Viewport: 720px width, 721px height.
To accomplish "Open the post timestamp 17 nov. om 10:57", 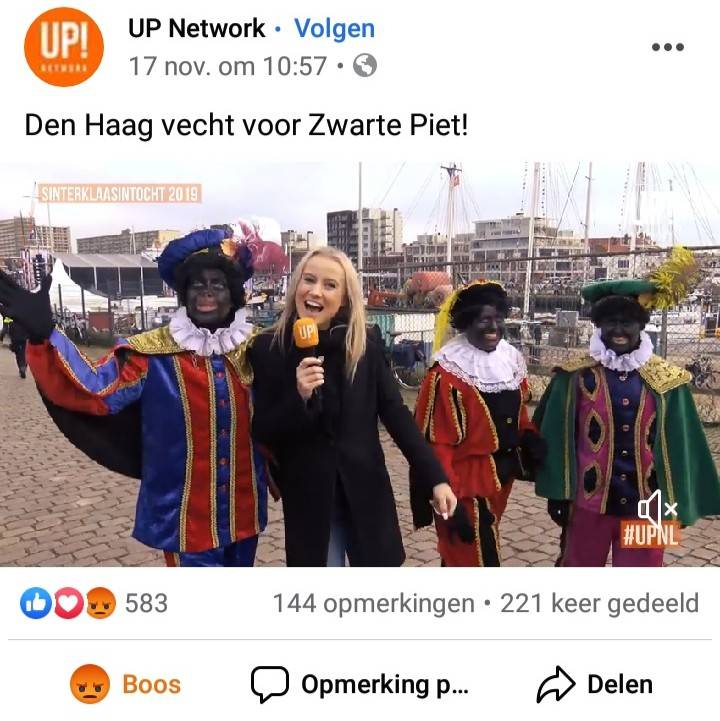I will [x=228, y=66].
